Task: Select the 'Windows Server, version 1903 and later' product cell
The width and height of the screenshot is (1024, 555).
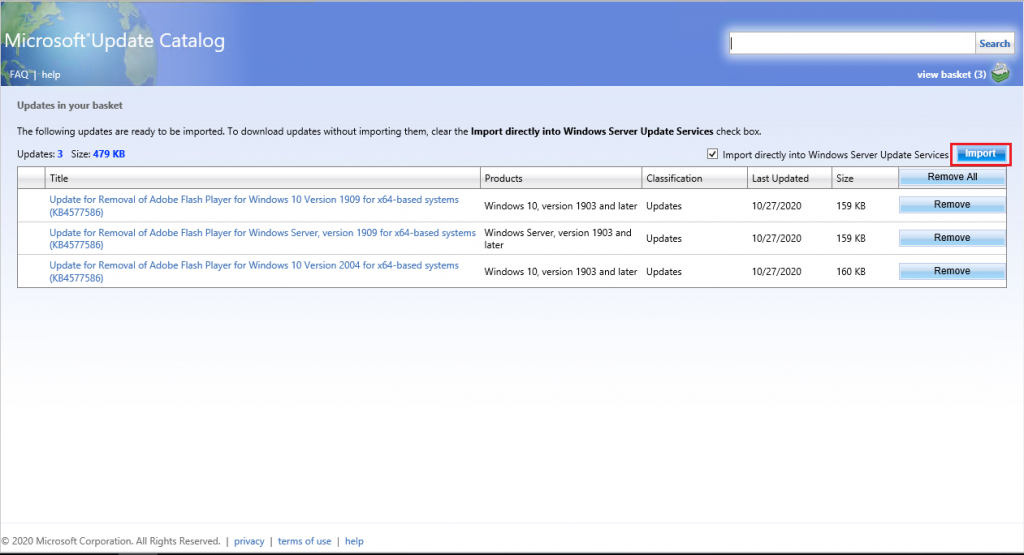Action: pyautogui.click(x=558, y=238)
